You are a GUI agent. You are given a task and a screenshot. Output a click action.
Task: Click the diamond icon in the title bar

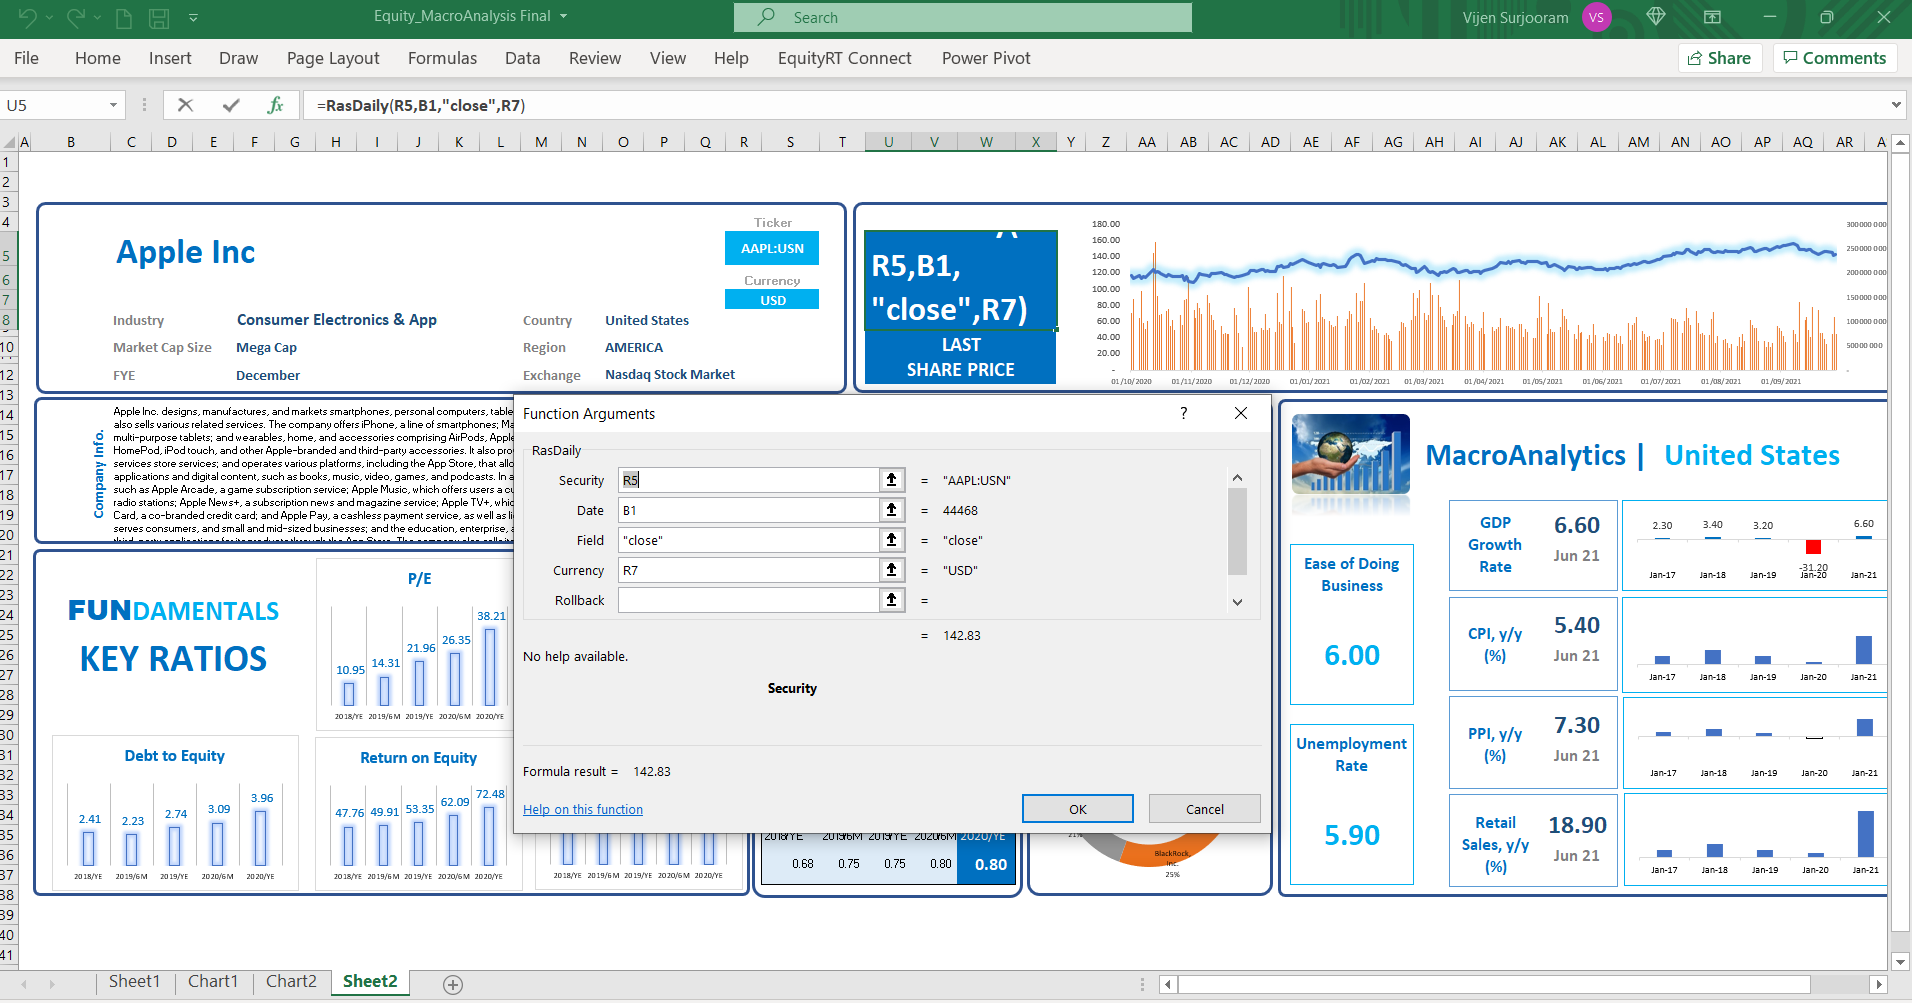[x=1656, y=17]
